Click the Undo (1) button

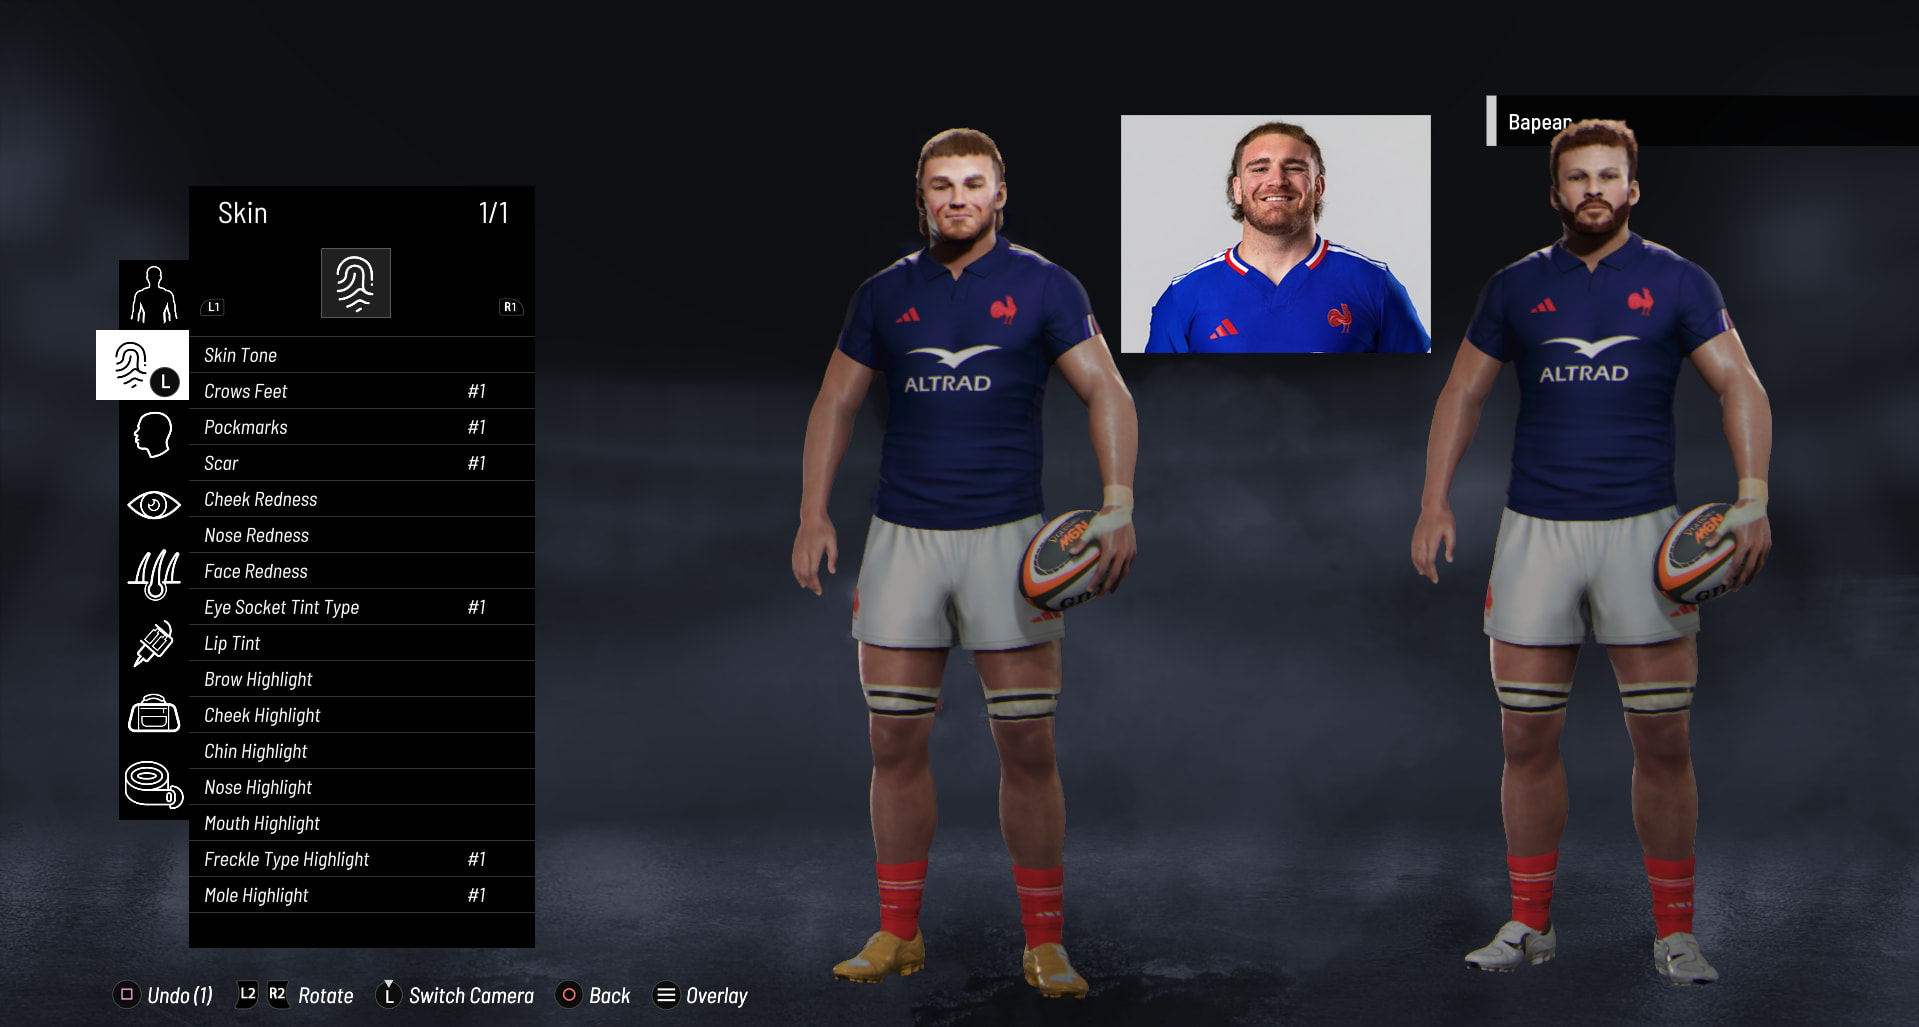pos(163,995)
